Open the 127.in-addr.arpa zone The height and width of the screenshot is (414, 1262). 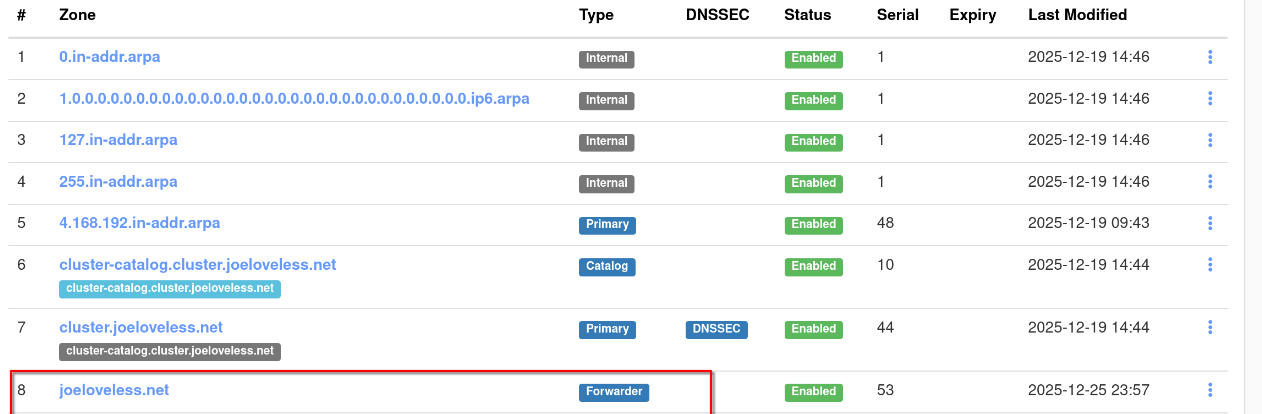(x=118, y=140)
